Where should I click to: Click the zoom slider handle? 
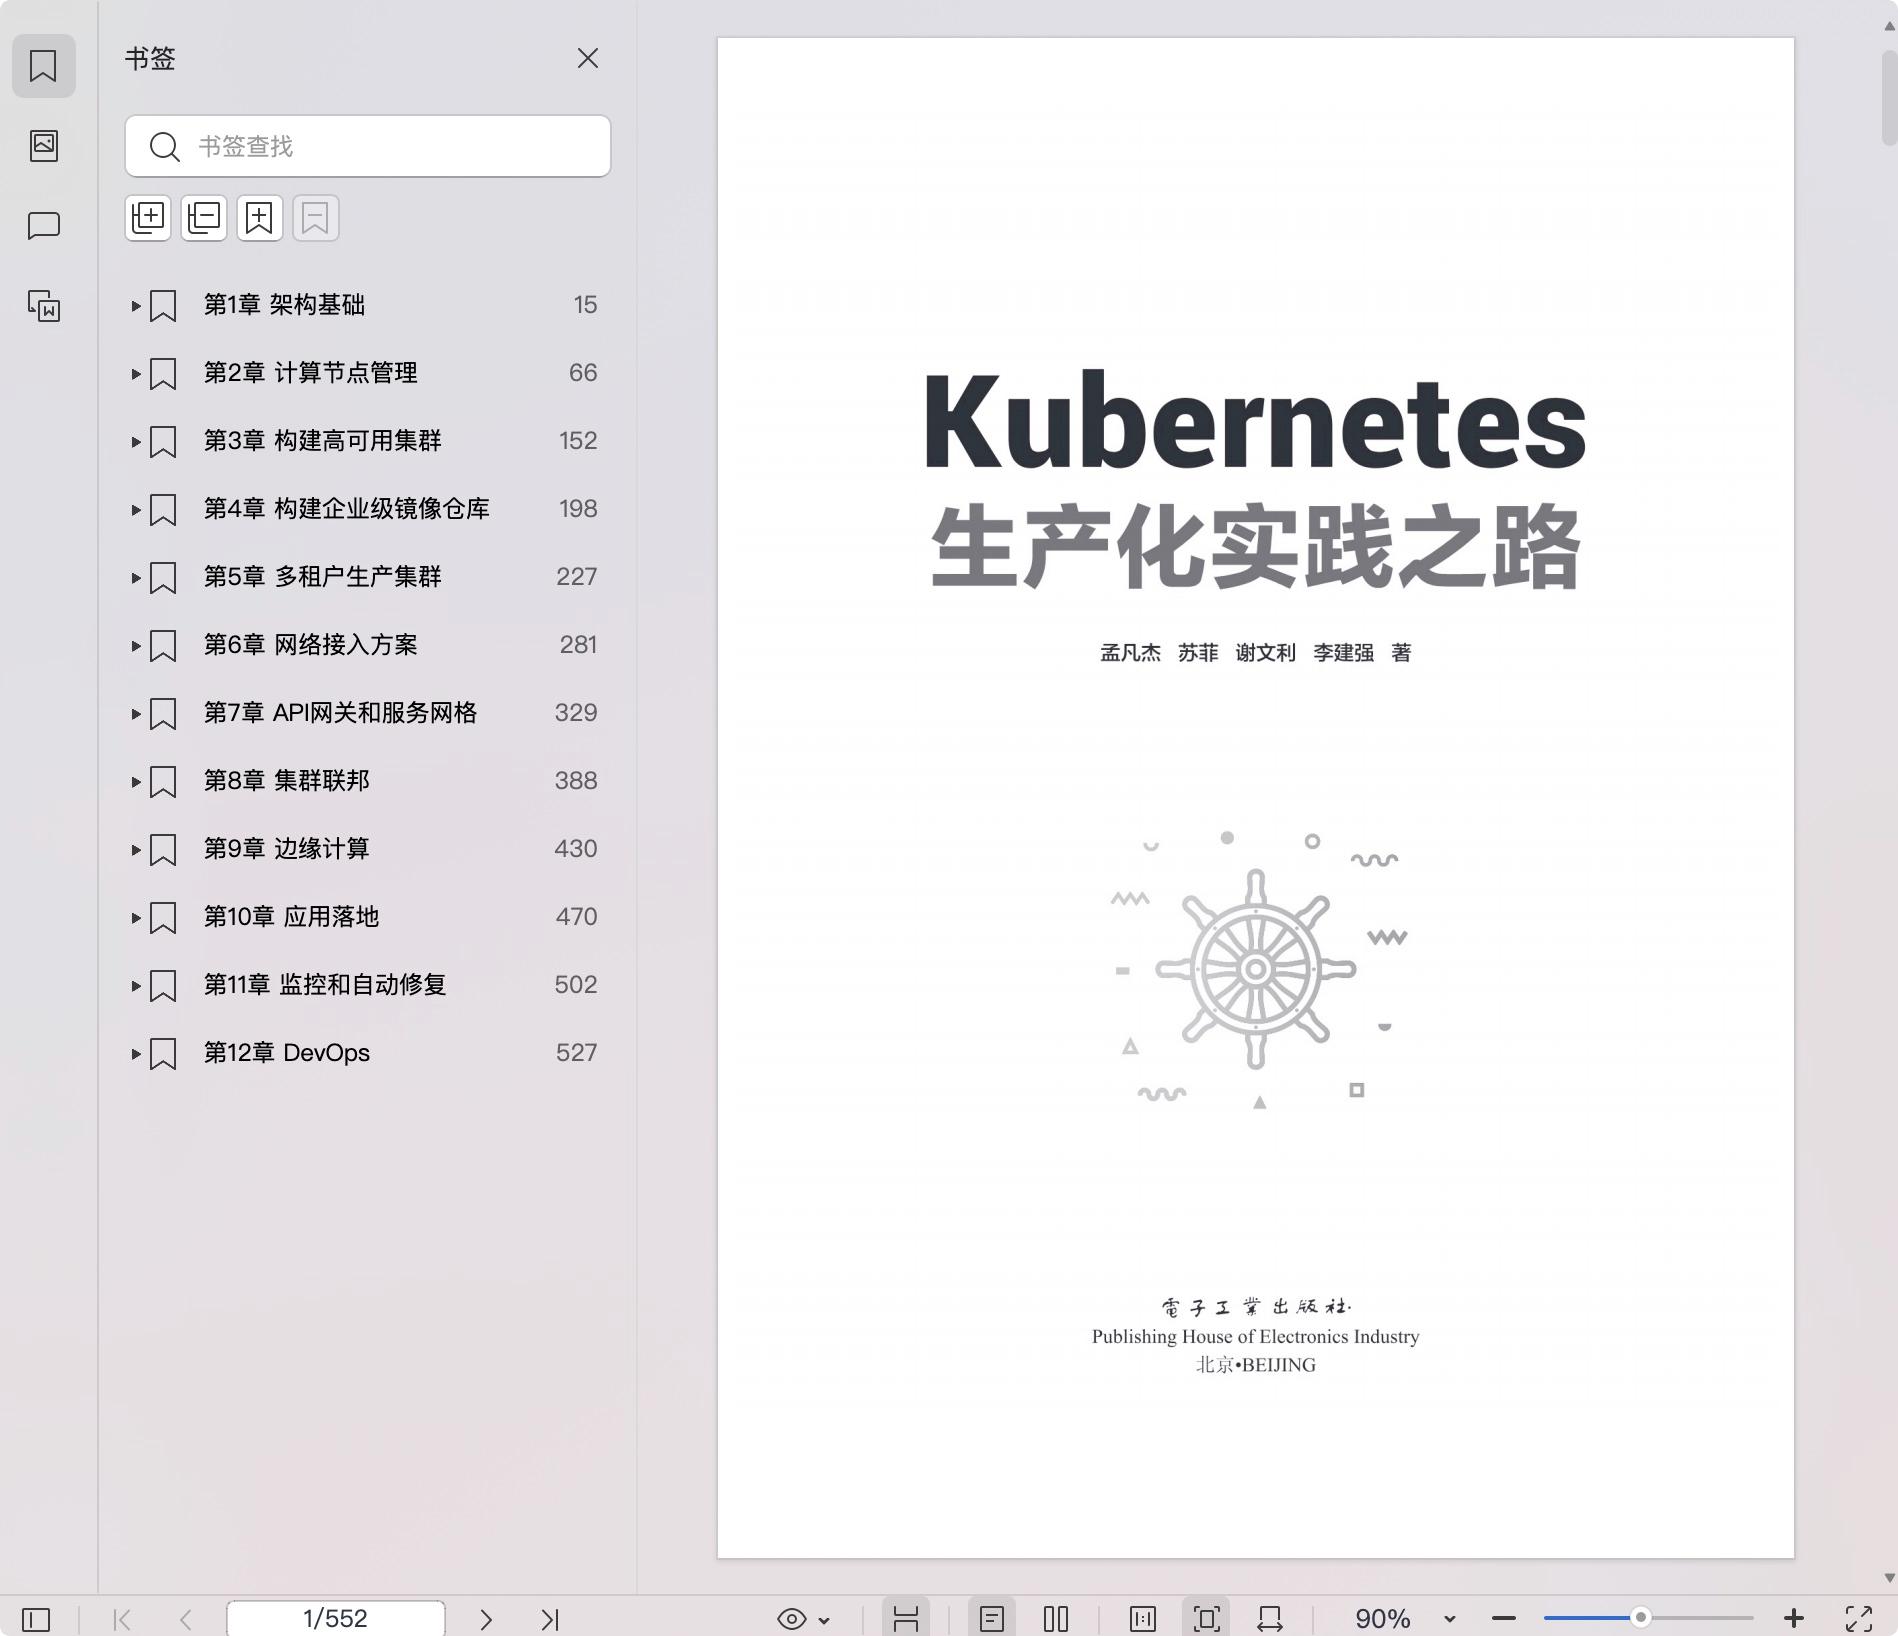(x=1641, y=1617)
